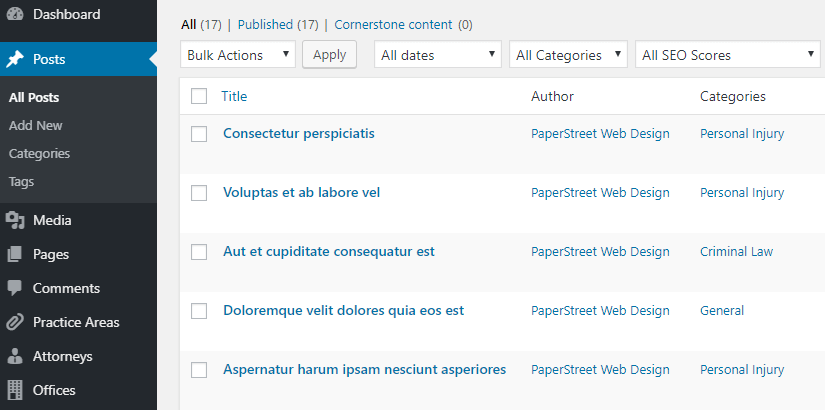Viewport: 825px width, 410px height.
Task: Click the Apply button
Action: coord(329,55)
